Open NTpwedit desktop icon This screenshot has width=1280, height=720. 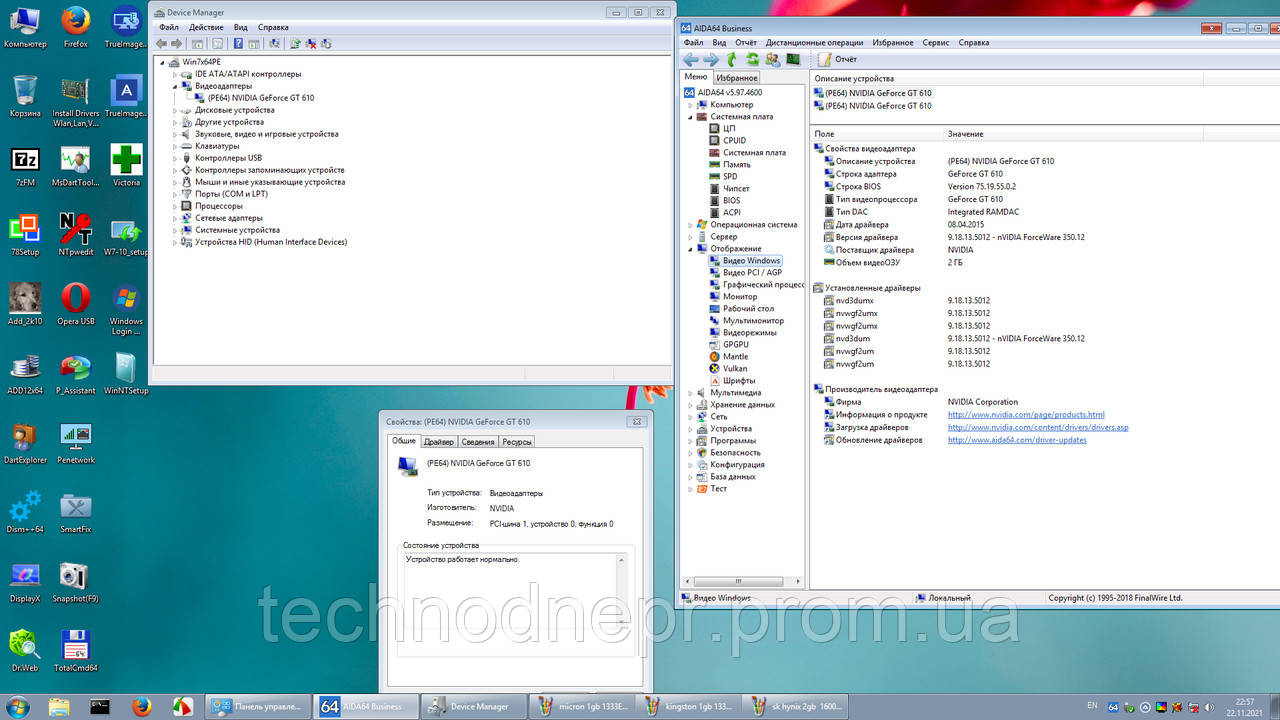76,236
